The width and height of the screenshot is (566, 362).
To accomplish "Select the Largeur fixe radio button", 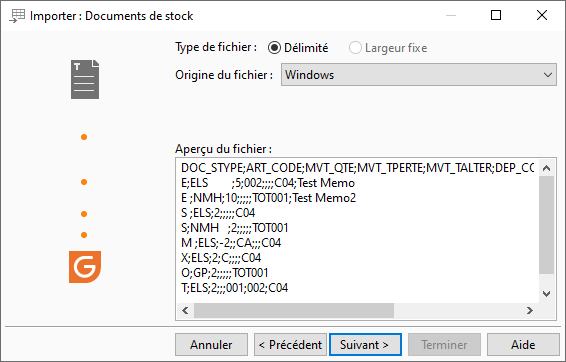I will point(355,48).
